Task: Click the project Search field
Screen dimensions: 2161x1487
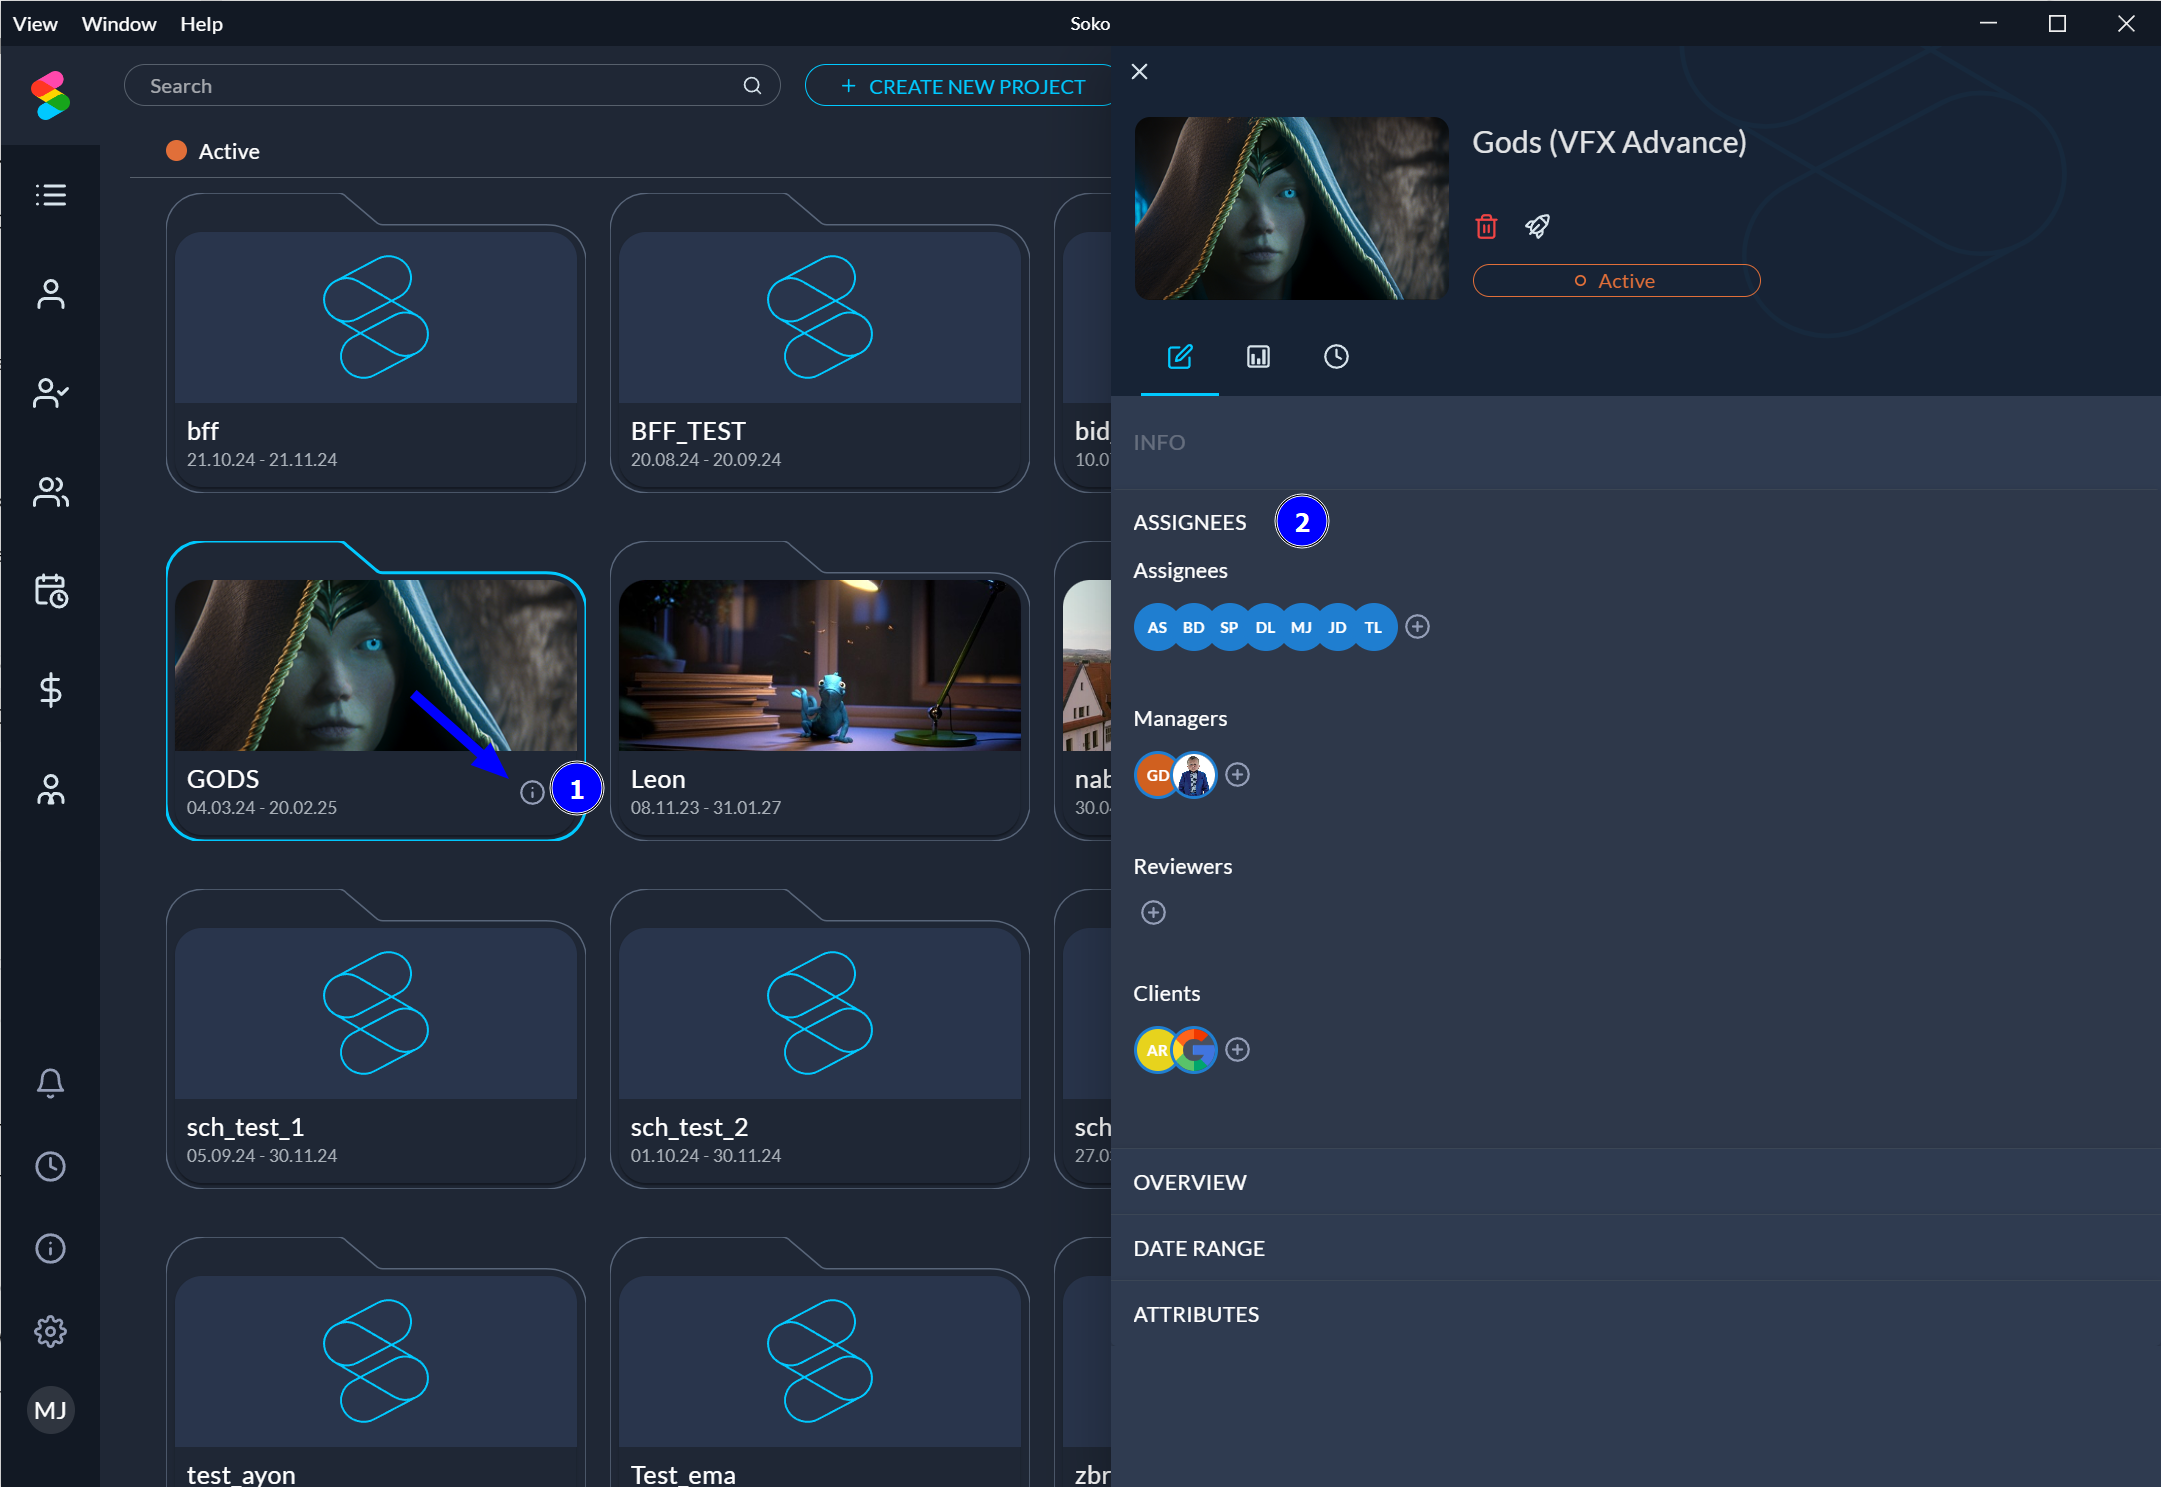Action: pyautogui.click(x=440, y=86)
